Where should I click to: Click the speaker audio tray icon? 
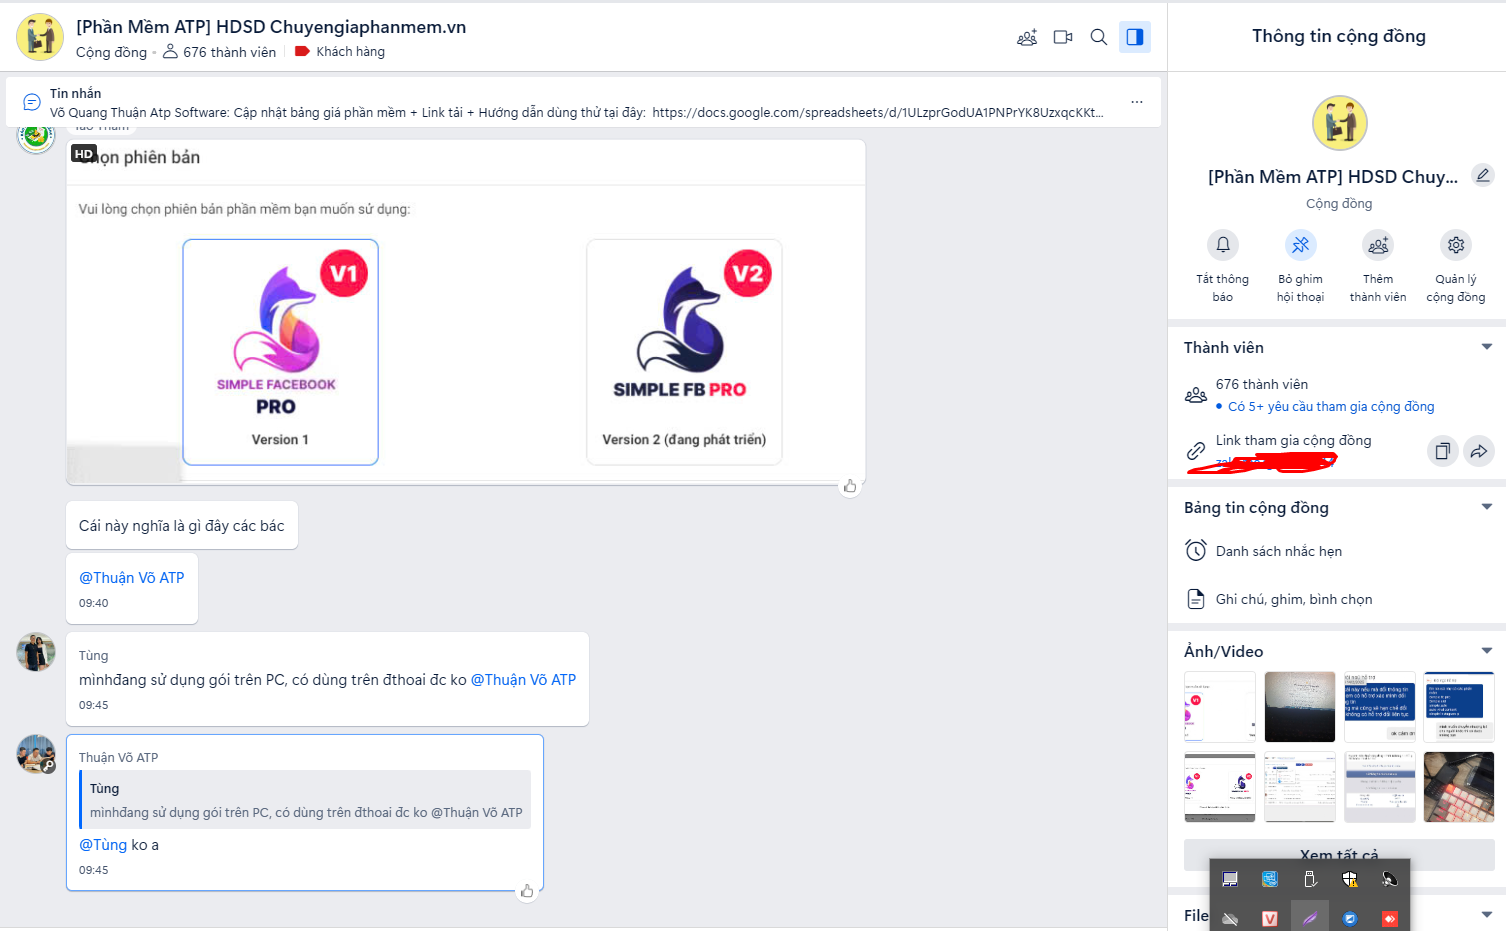click(x=1390, y=879)
